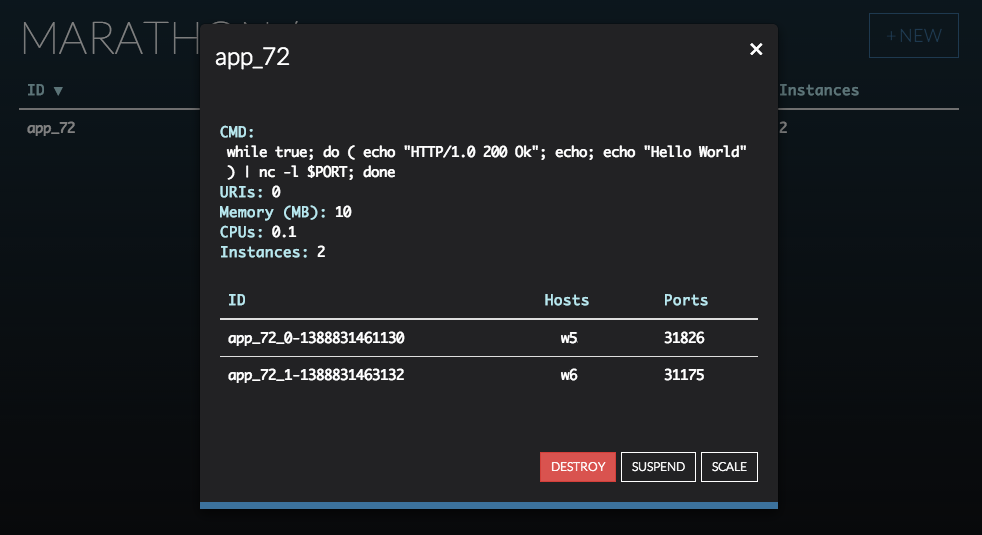Suspend the app_72 application
982x535 pixels.
coord(658,467)
